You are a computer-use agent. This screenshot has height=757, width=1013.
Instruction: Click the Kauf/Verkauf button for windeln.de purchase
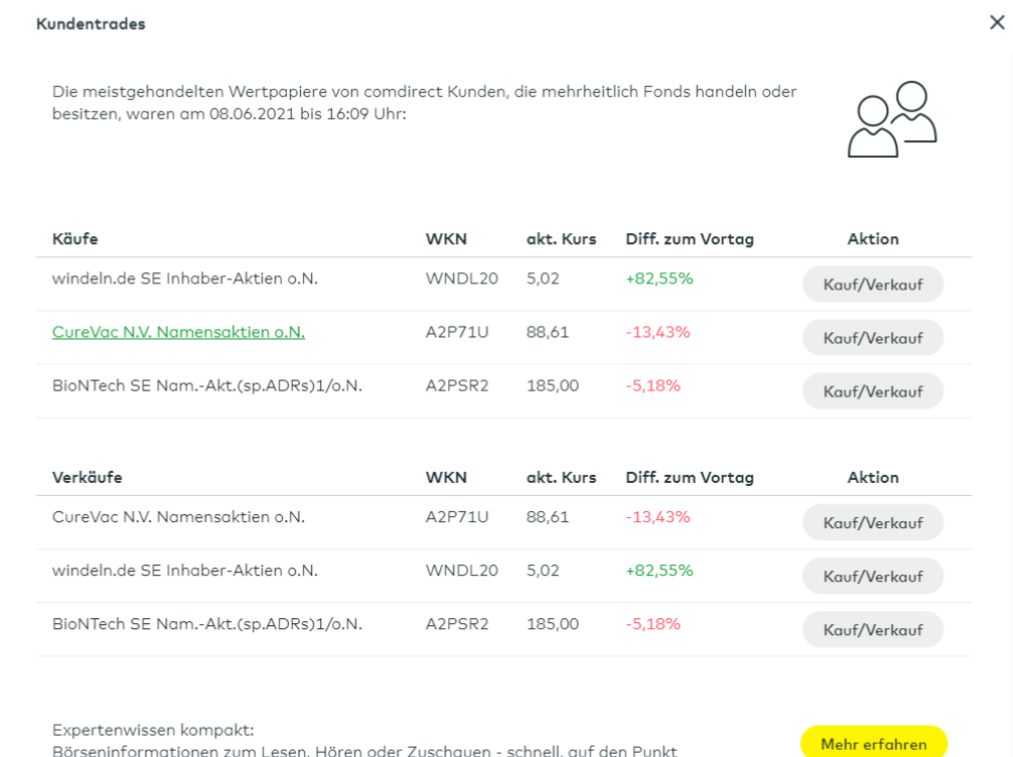(872, 284)
